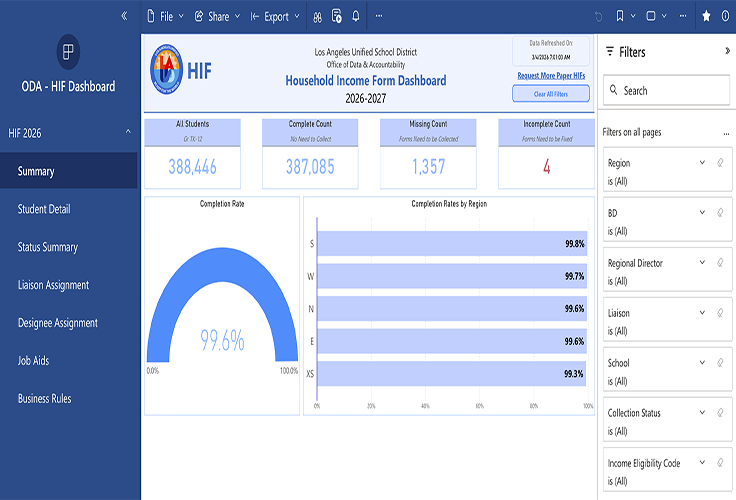Expand the bookmark dropdown arrow

pos(633,16)
